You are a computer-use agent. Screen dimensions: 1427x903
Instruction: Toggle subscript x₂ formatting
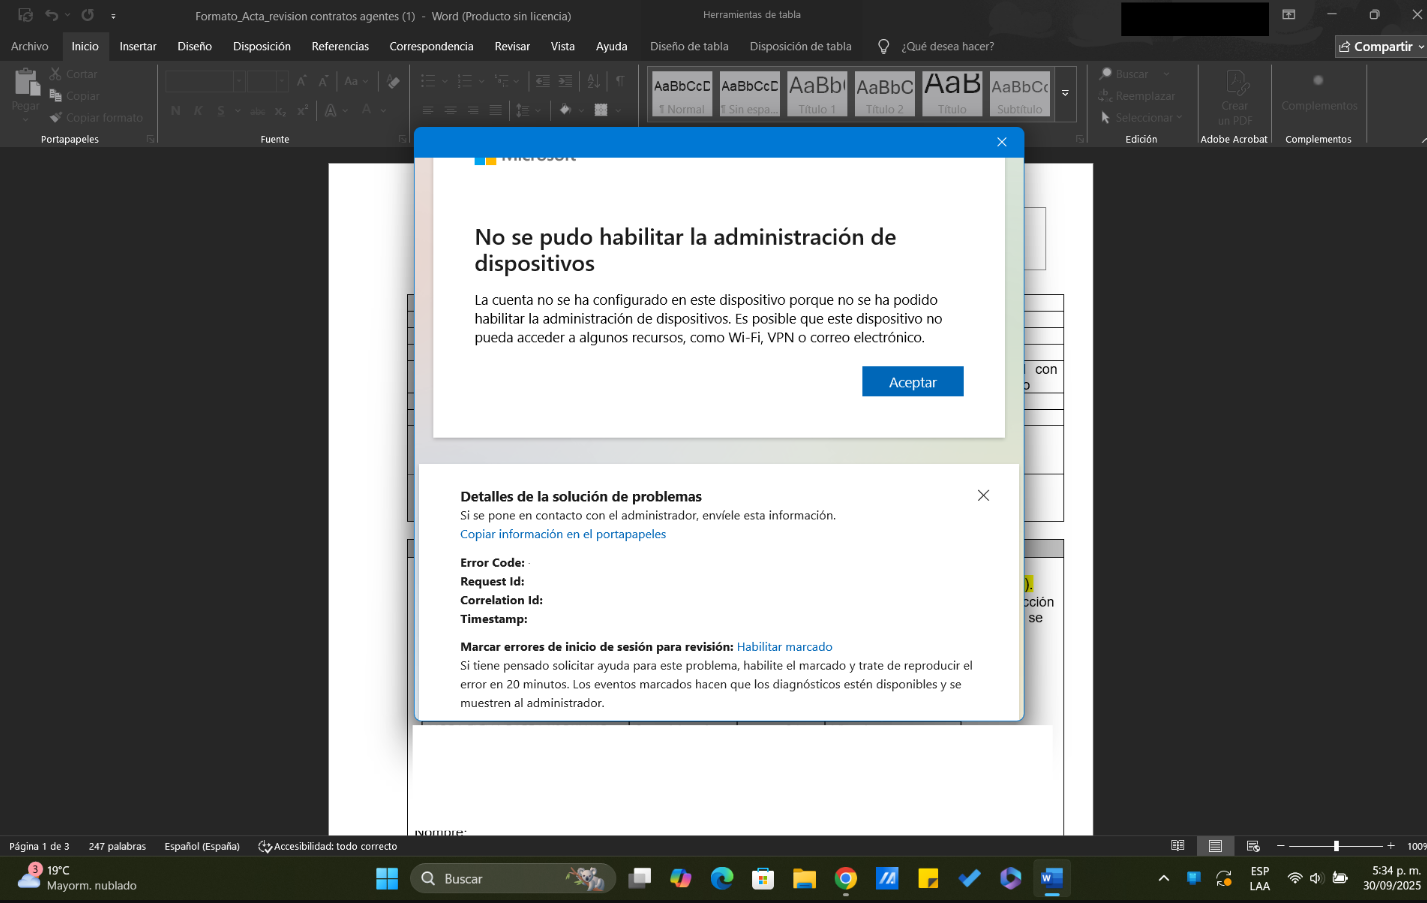tap(280, 110)
